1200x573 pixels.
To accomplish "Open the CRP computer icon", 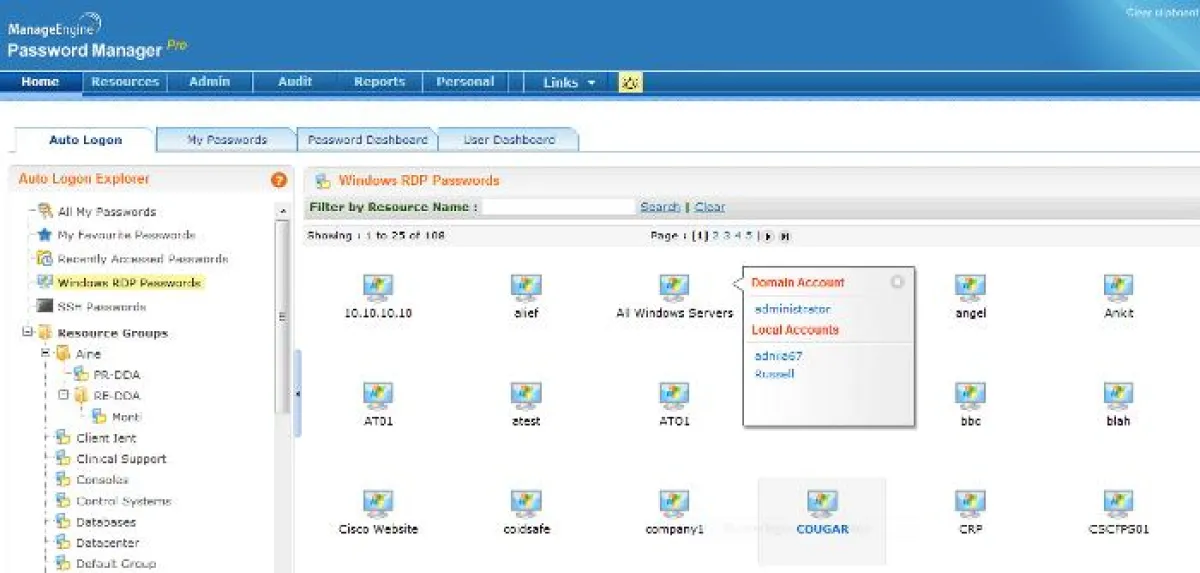I will [x=970, y=504].
